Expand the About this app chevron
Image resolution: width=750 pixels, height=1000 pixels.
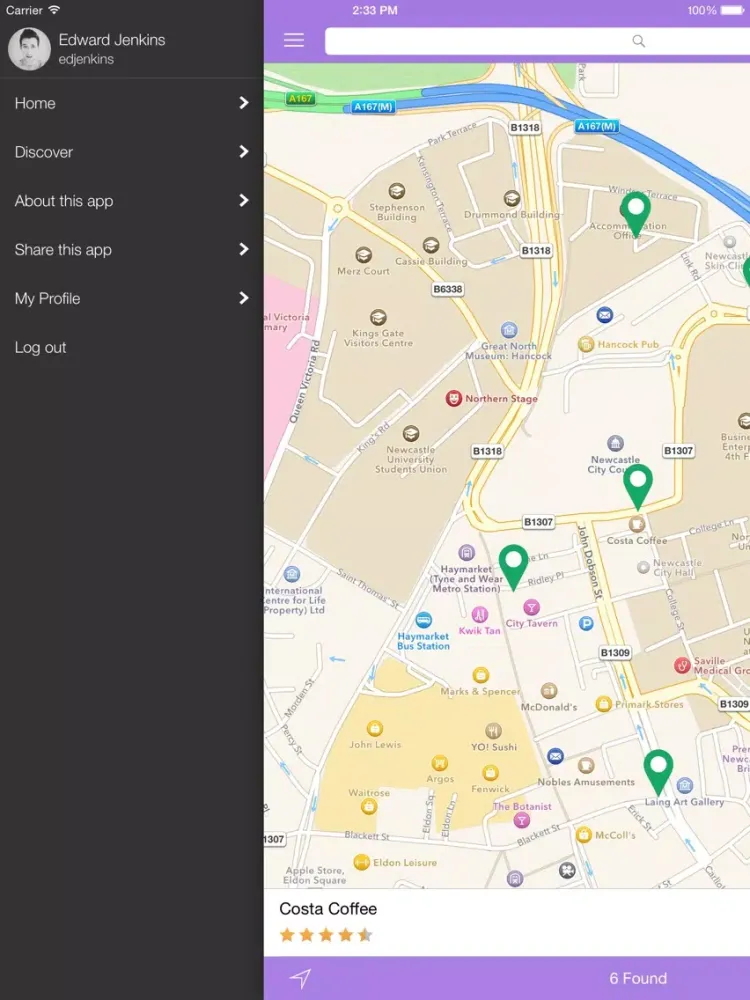(244, 201)
